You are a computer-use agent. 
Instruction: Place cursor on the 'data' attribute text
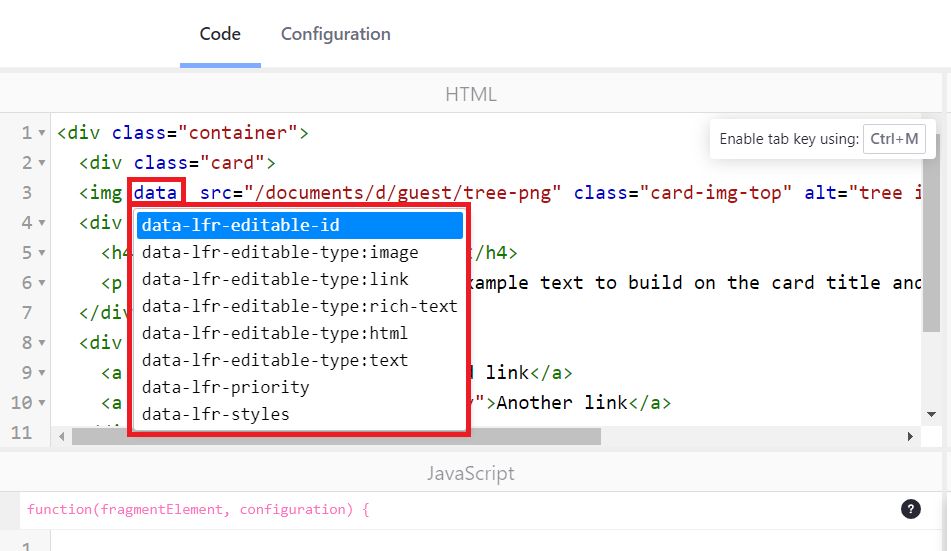(155, 193)
